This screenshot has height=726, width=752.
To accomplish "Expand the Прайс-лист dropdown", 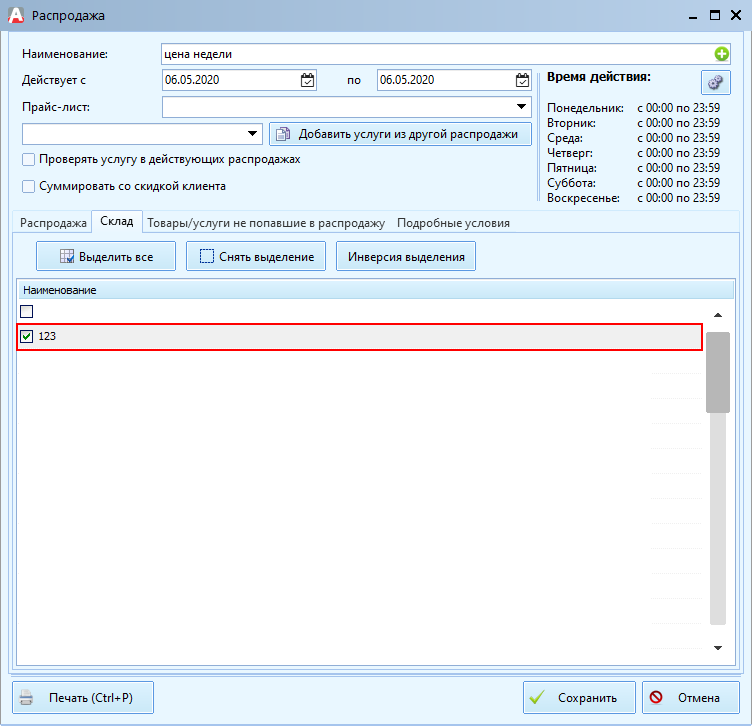I will coord(521,106).
